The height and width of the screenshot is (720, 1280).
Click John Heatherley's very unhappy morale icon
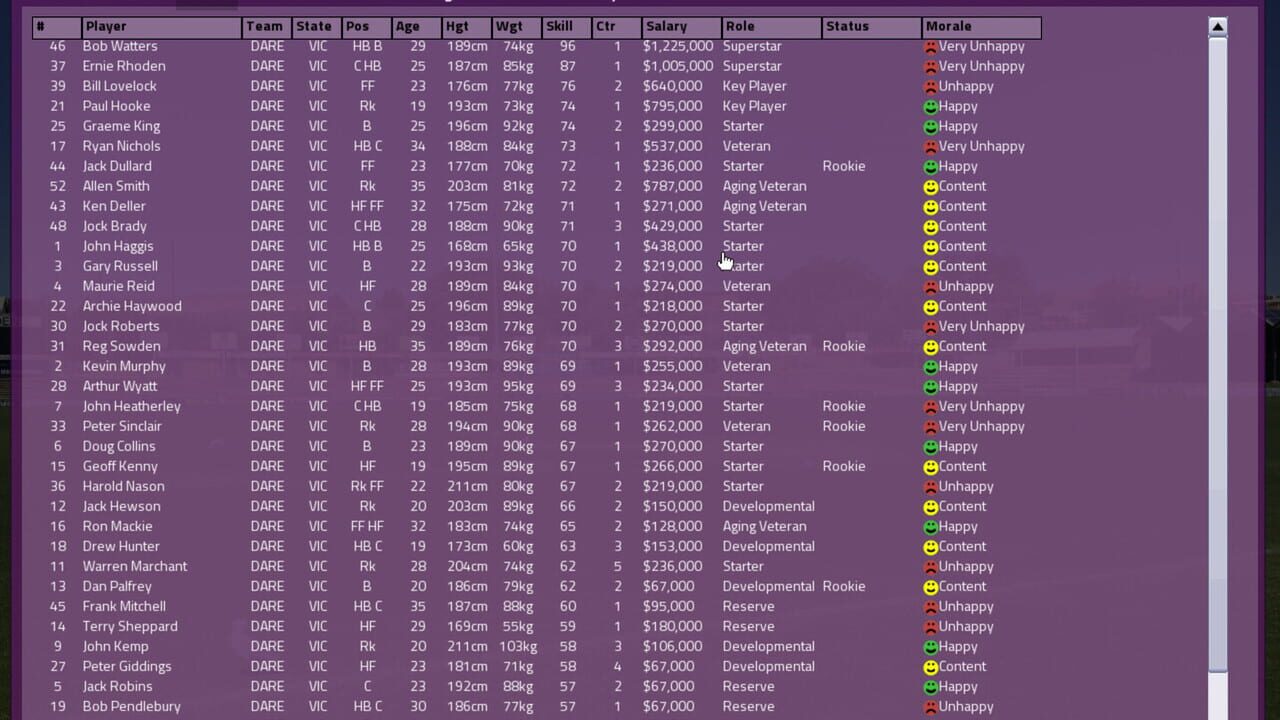coord(931,406)
